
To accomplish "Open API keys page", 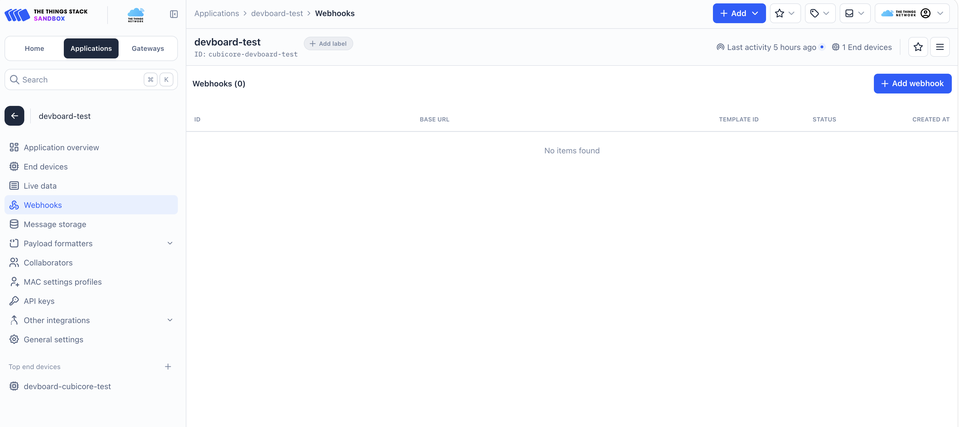I will (91, 301).
